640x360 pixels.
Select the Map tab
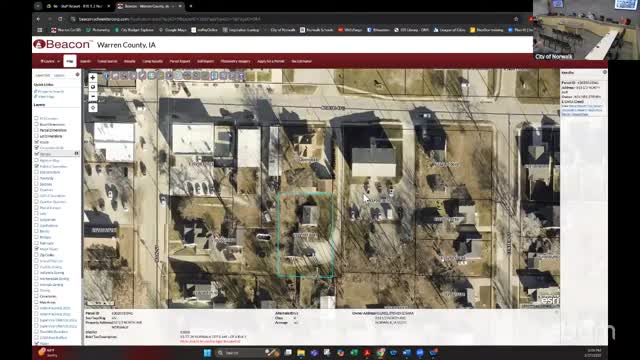70,61
